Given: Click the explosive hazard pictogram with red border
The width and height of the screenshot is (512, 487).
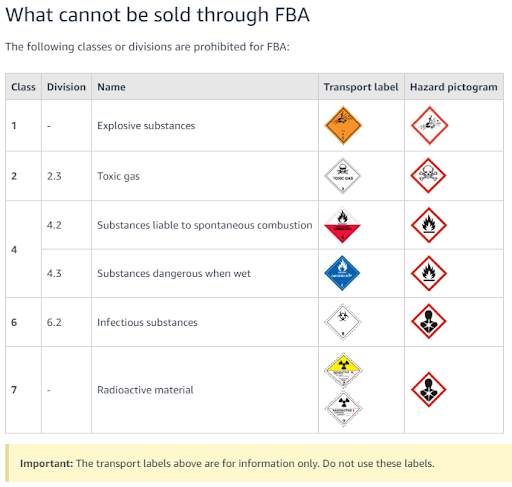Looking at the screenshot, I should [429, 126].
